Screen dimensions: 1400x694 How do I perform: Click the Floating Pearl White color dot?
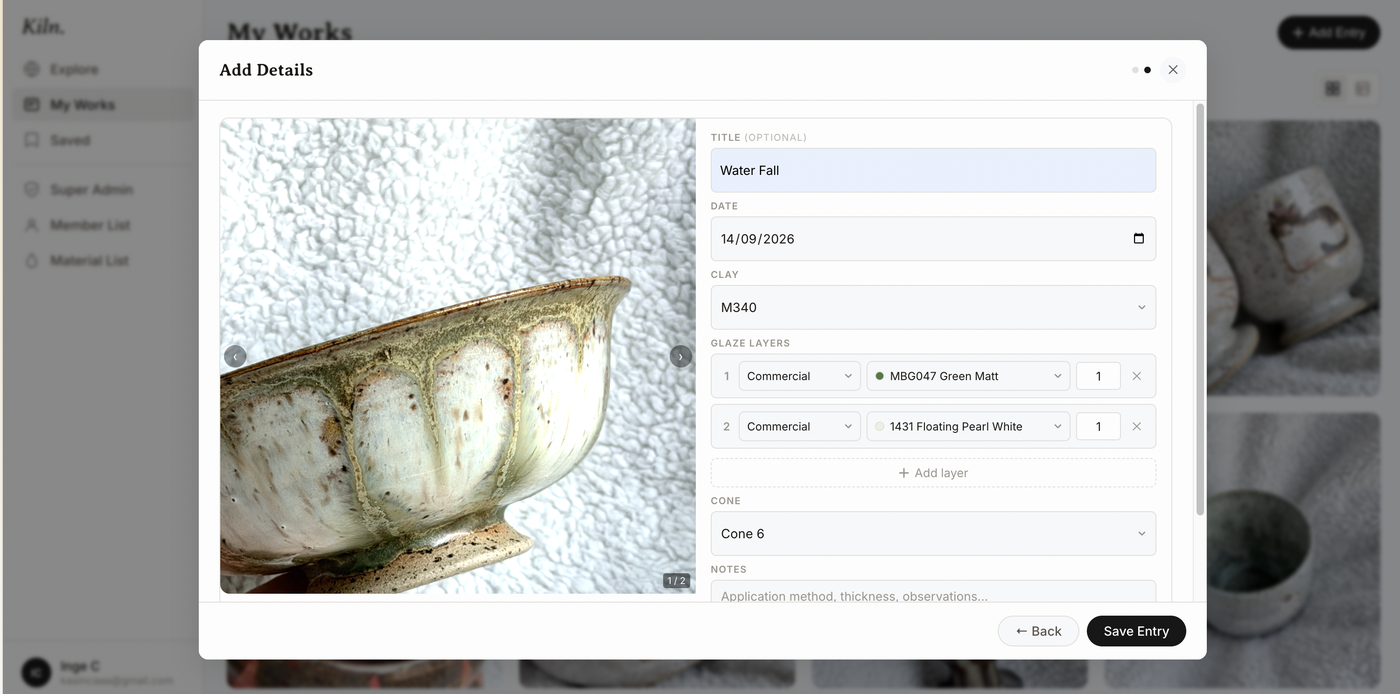click(x=880, y=426)
